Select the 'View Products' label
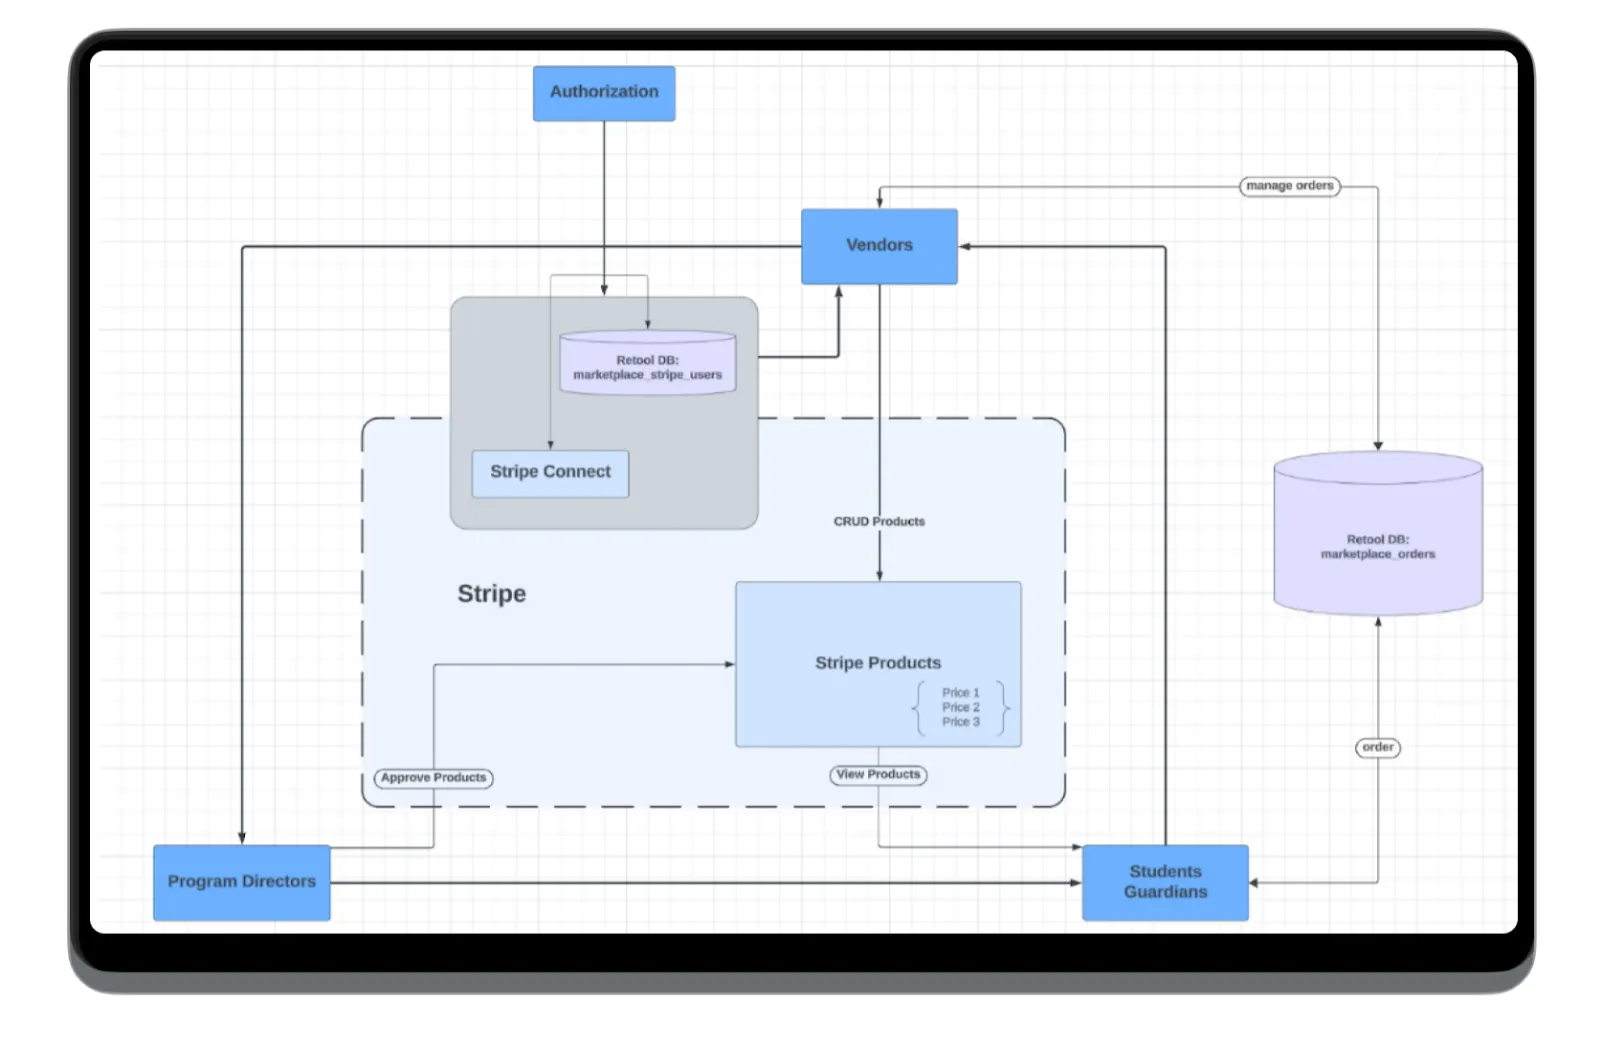Image resolution: width=1600 pixels, height=1063 pixels. tap(878, 775)
